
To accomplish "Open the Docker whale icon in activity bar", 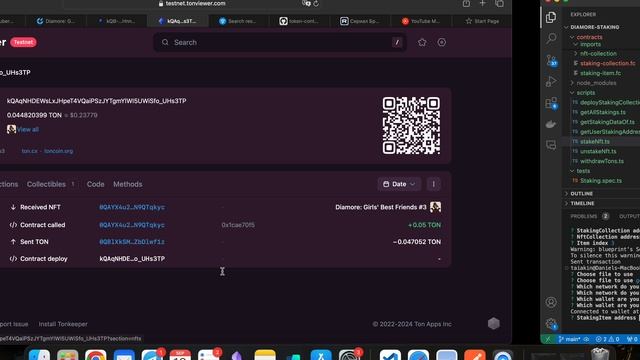I will 551,124.
